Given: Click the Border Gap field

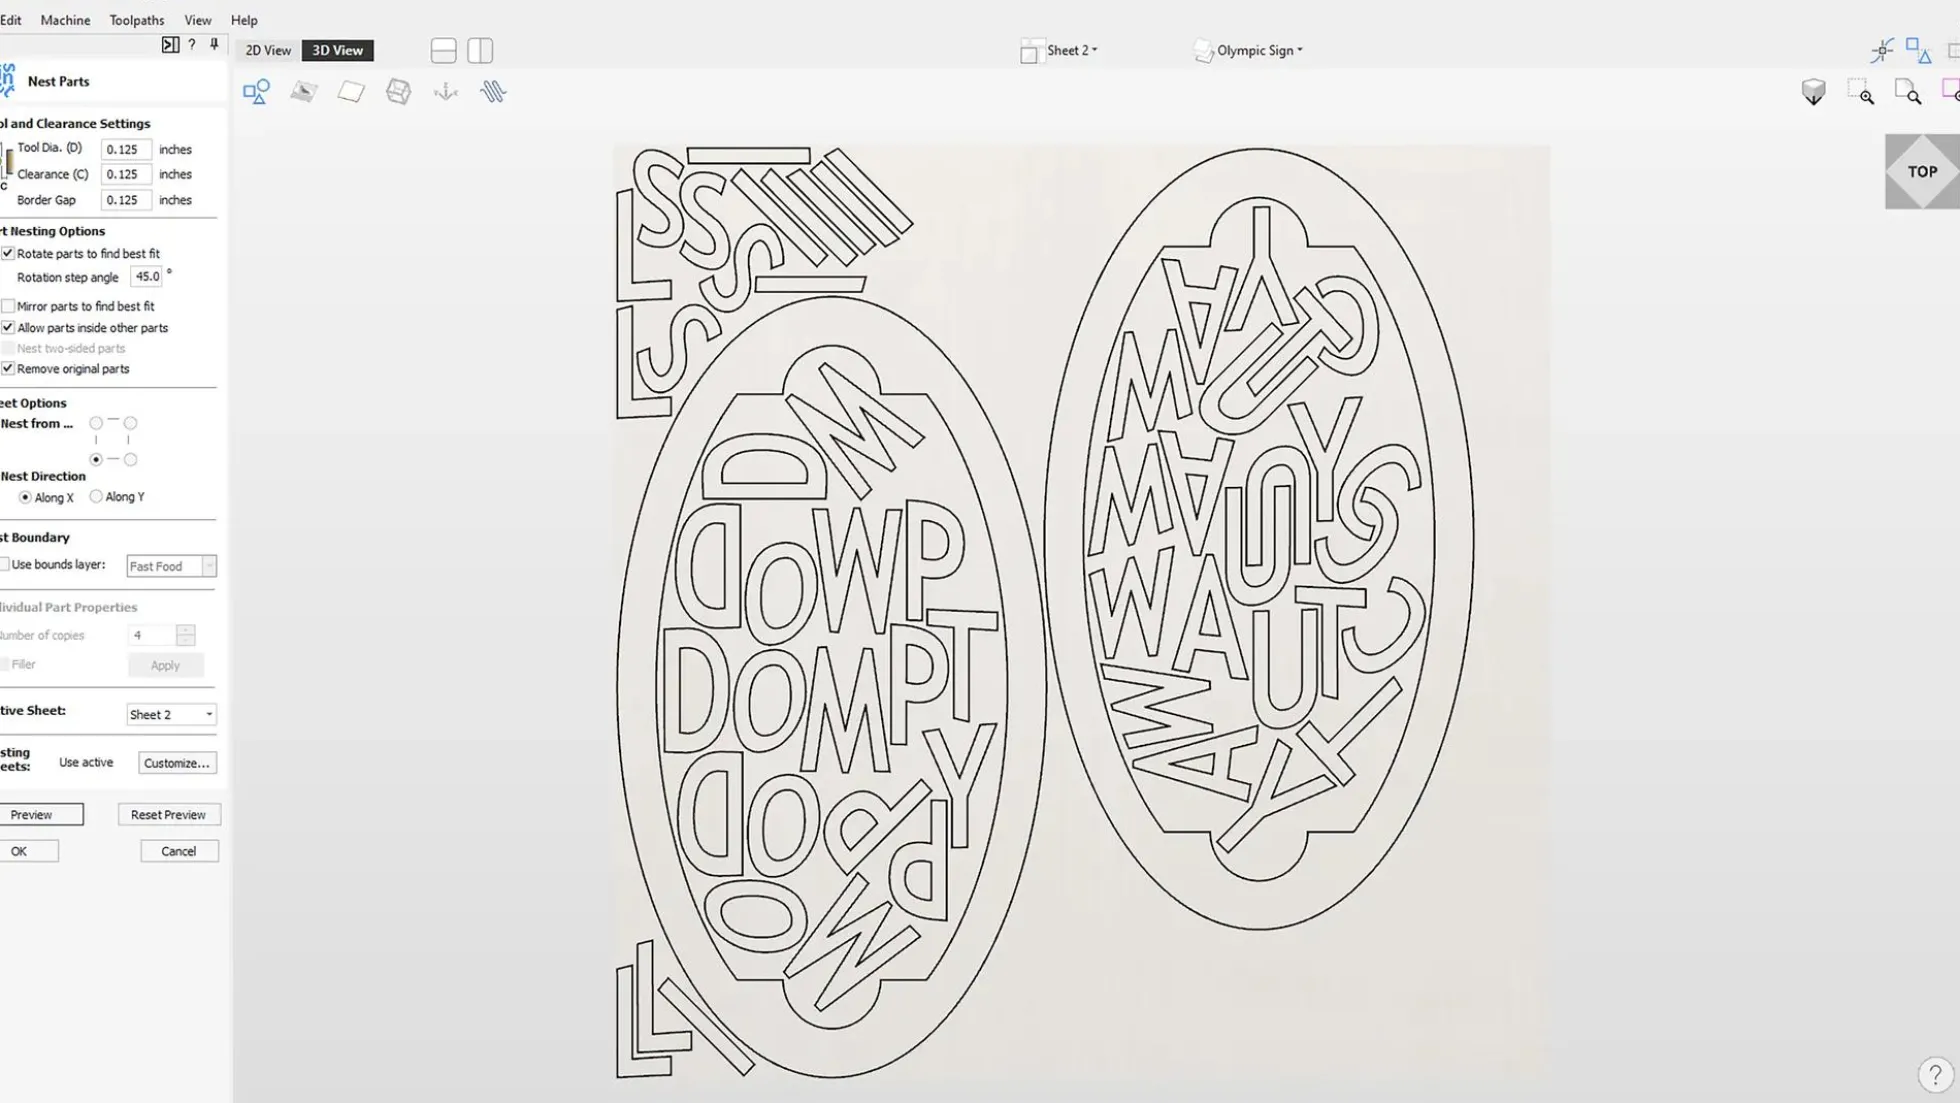Looking at the screenshot, I should point(126,200).
